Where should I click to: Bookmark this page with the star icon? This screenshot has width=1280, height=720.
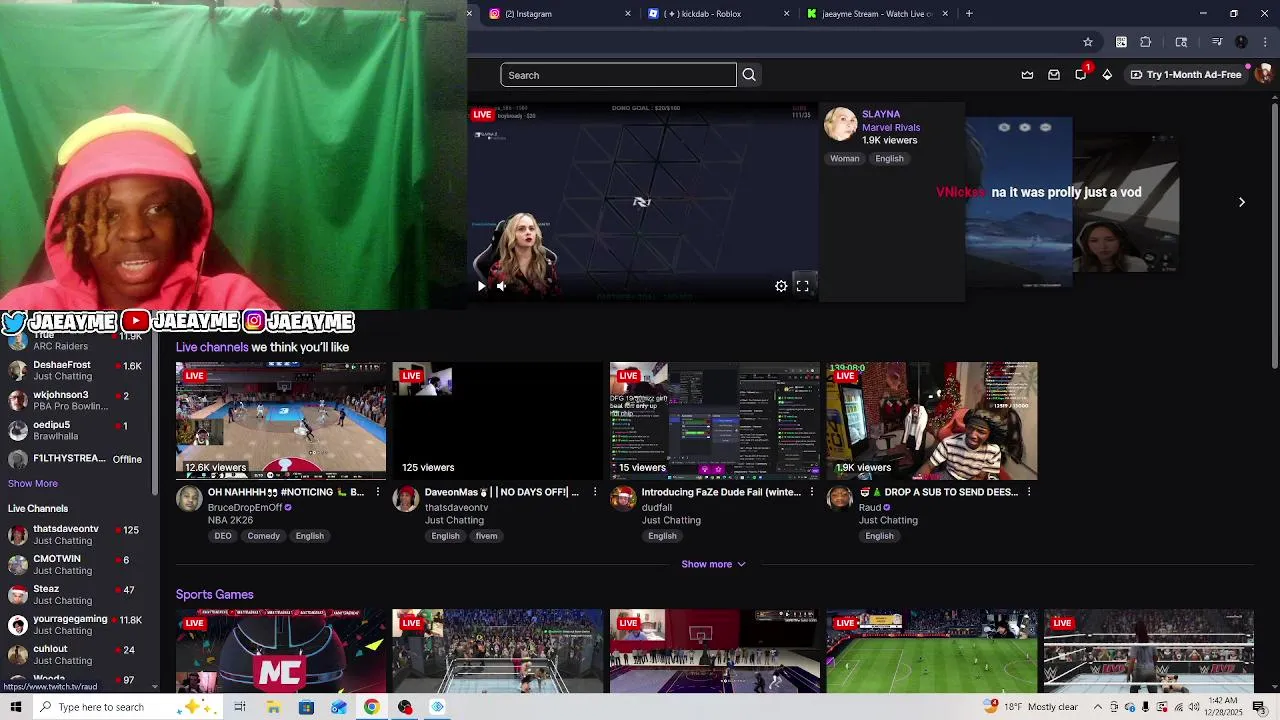[x=1088, y=42]
